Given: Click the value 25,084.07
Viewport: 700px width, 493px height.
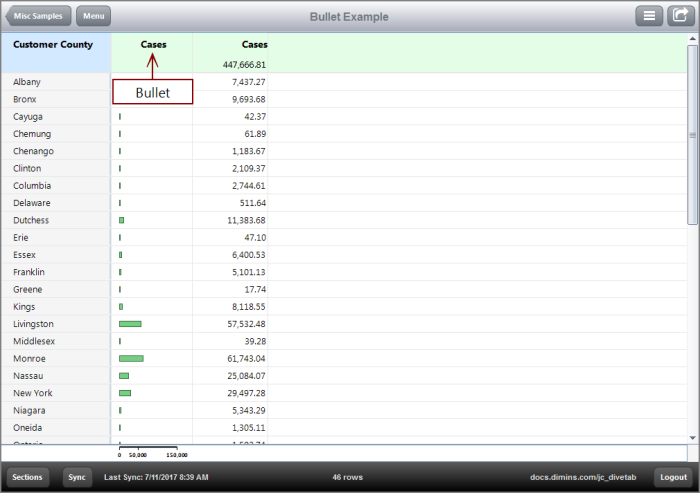Looking at the screenshot, I should pyautogui.click(x=246, y=376).
